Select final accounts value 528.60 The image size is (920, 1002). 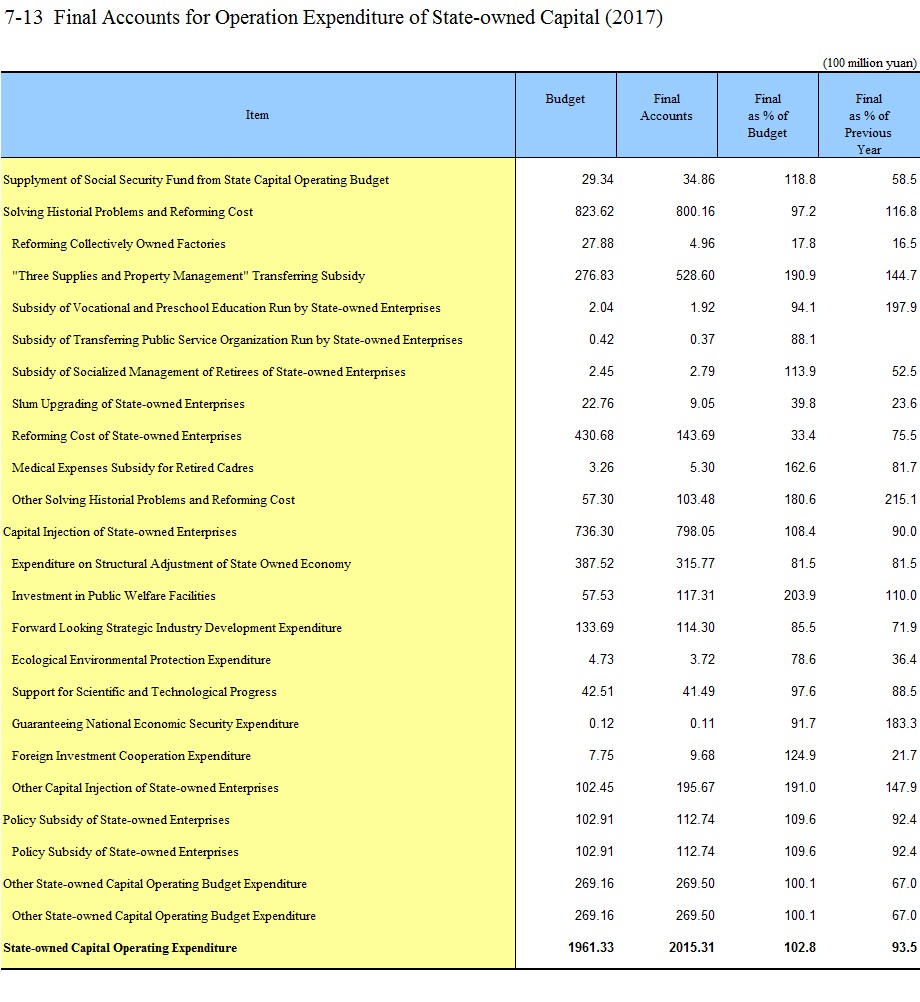695,275
